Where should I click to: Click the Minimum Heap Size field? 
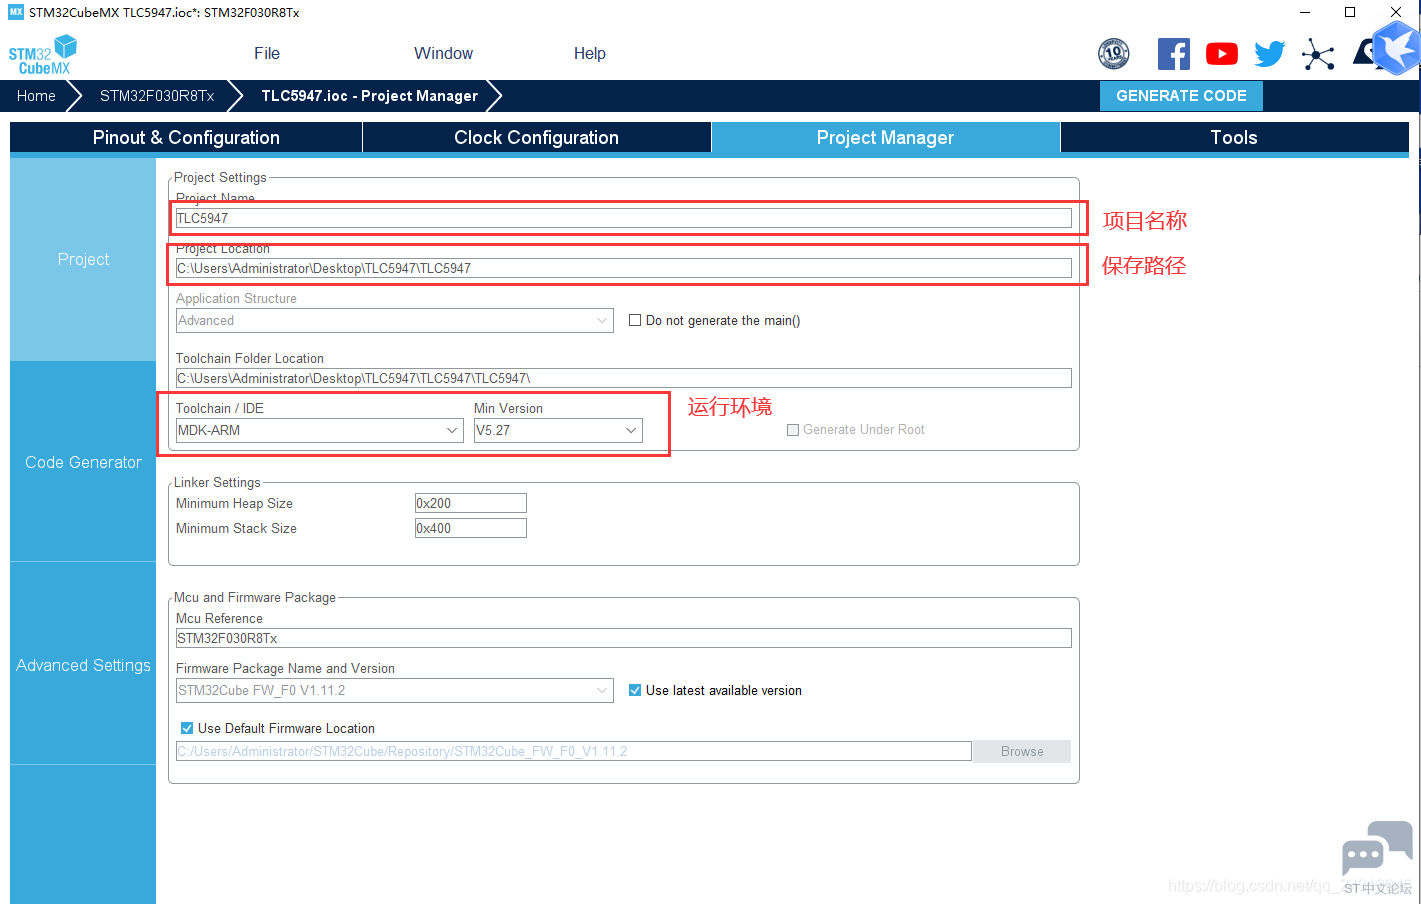point(471,503)
